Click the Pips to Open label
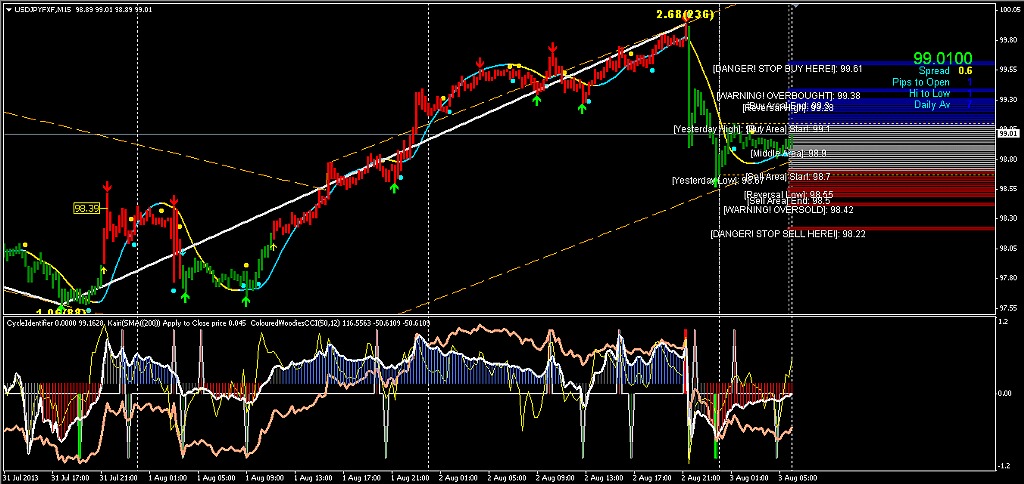1024x484 pixels. pos(921,82)
